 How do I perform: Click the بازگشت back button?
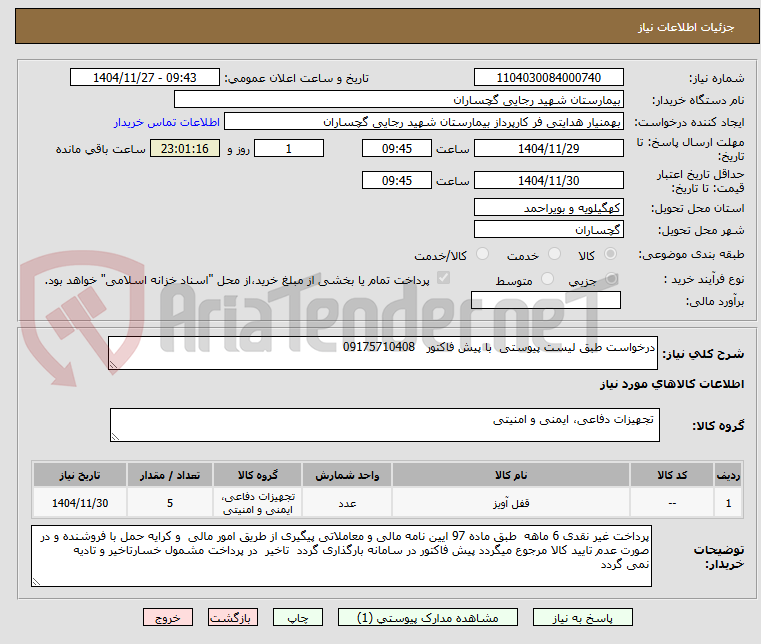[x=233, y=617]
